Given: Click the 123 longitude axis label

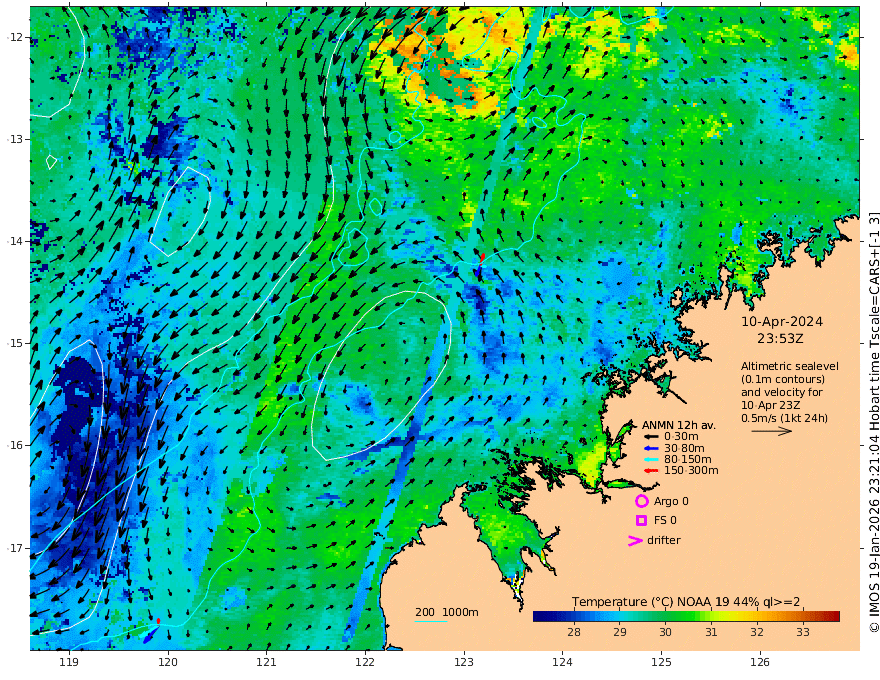Looking at the screenshot, I should 464,663.
